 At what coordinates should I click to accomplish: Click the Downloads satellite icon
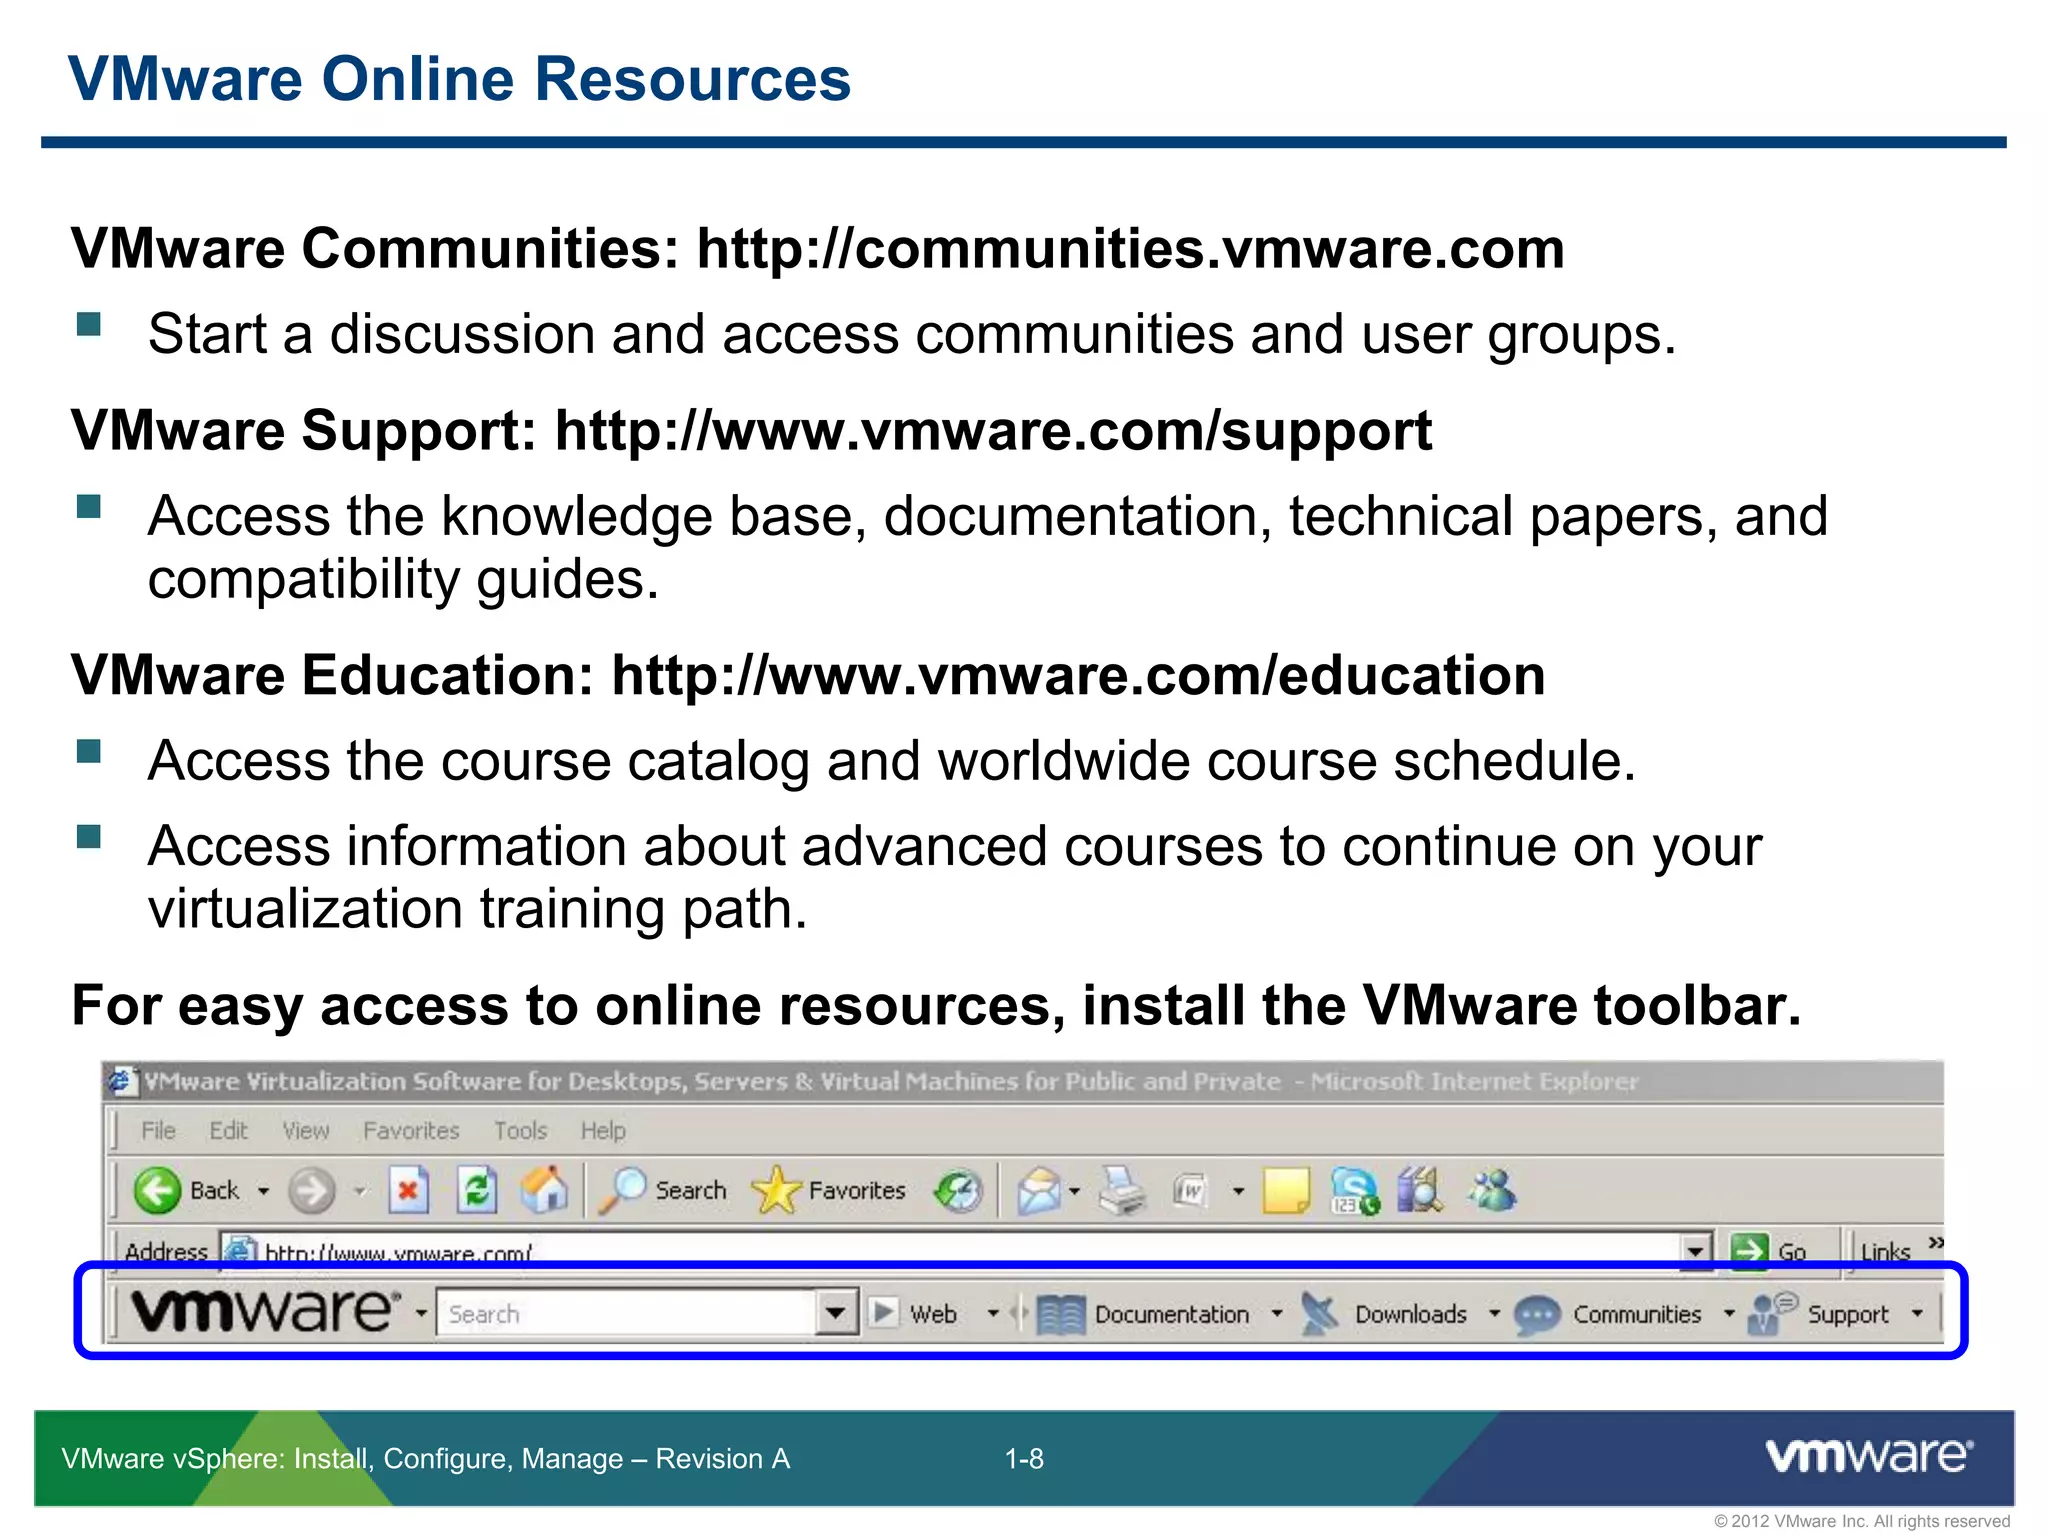tap(1320, 1313)
